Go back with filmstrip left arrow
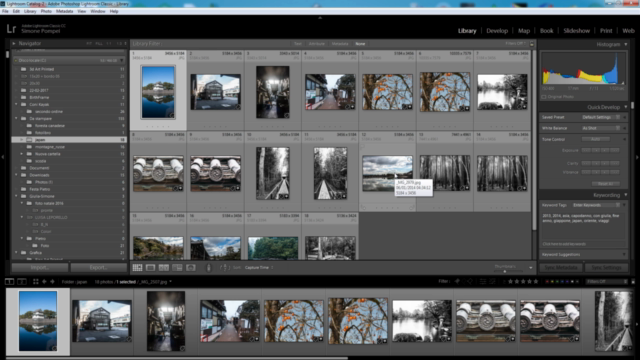The width and height of the screenshot is (640, 360). click(x=44, y=282)
